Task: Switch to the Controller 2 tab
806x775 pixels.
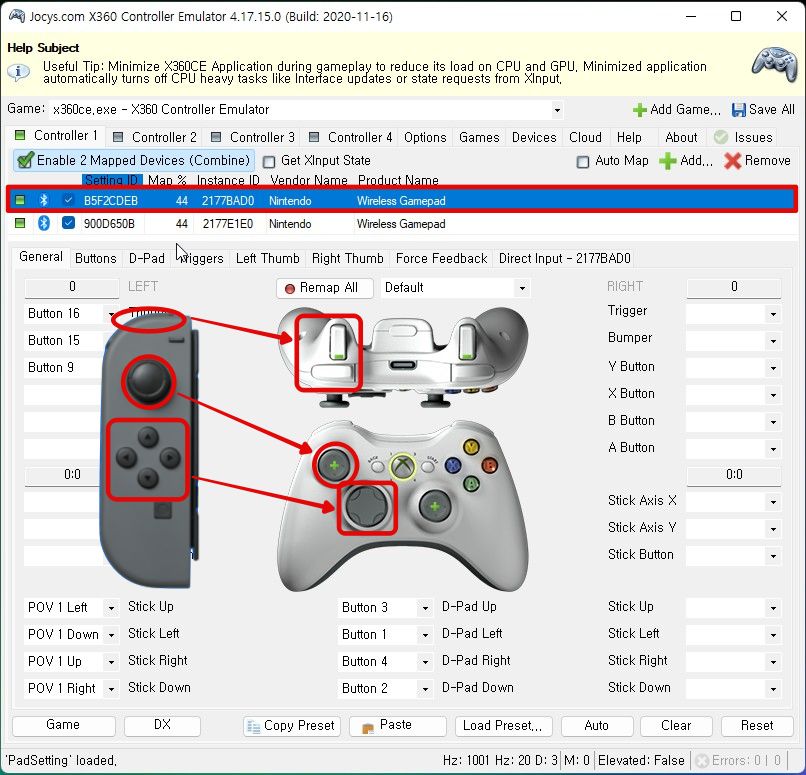Action: 155,137
